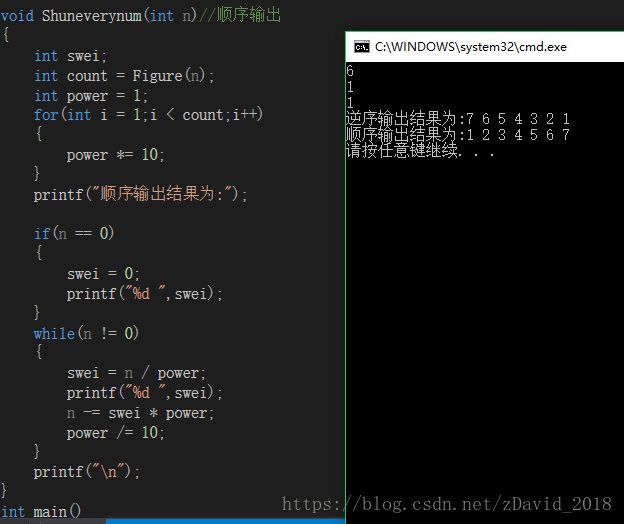This screenshot has width=624, height=524.
Task: Click the printf("\n") line
Action: point(87,472)
